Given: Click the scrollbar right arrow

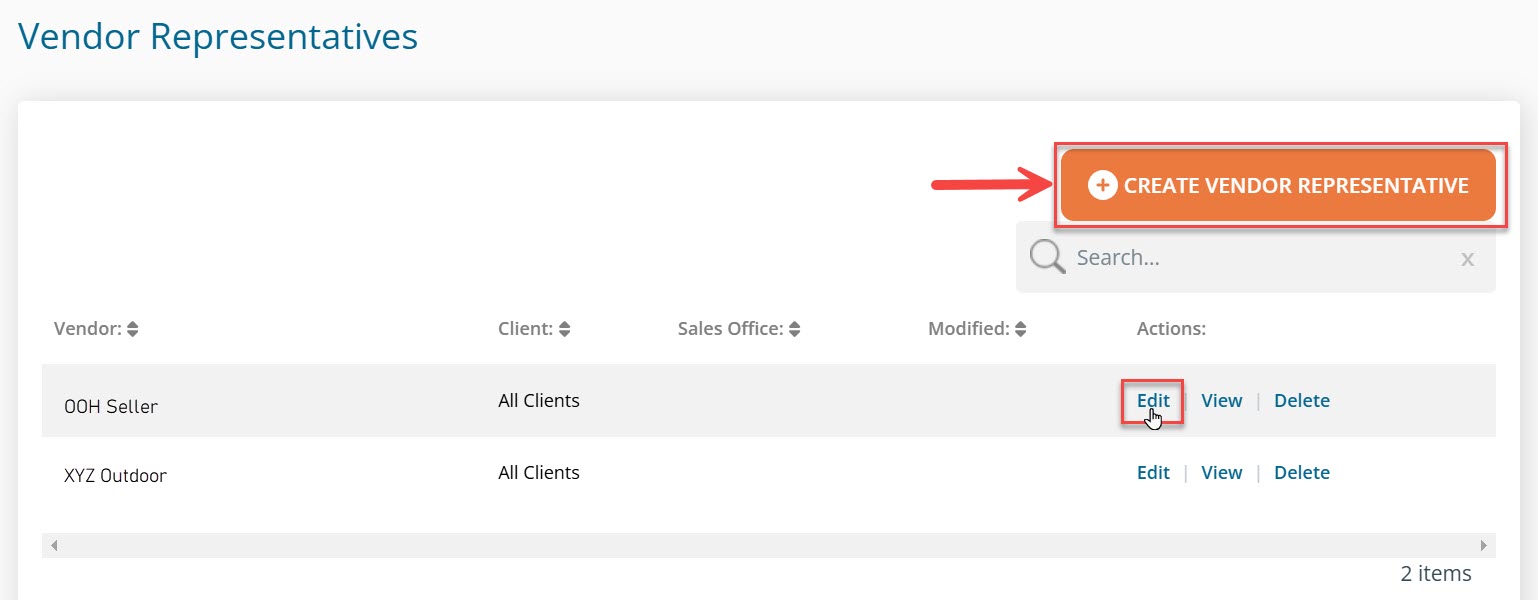Looking at the screenshot, I should [1484, 545].
